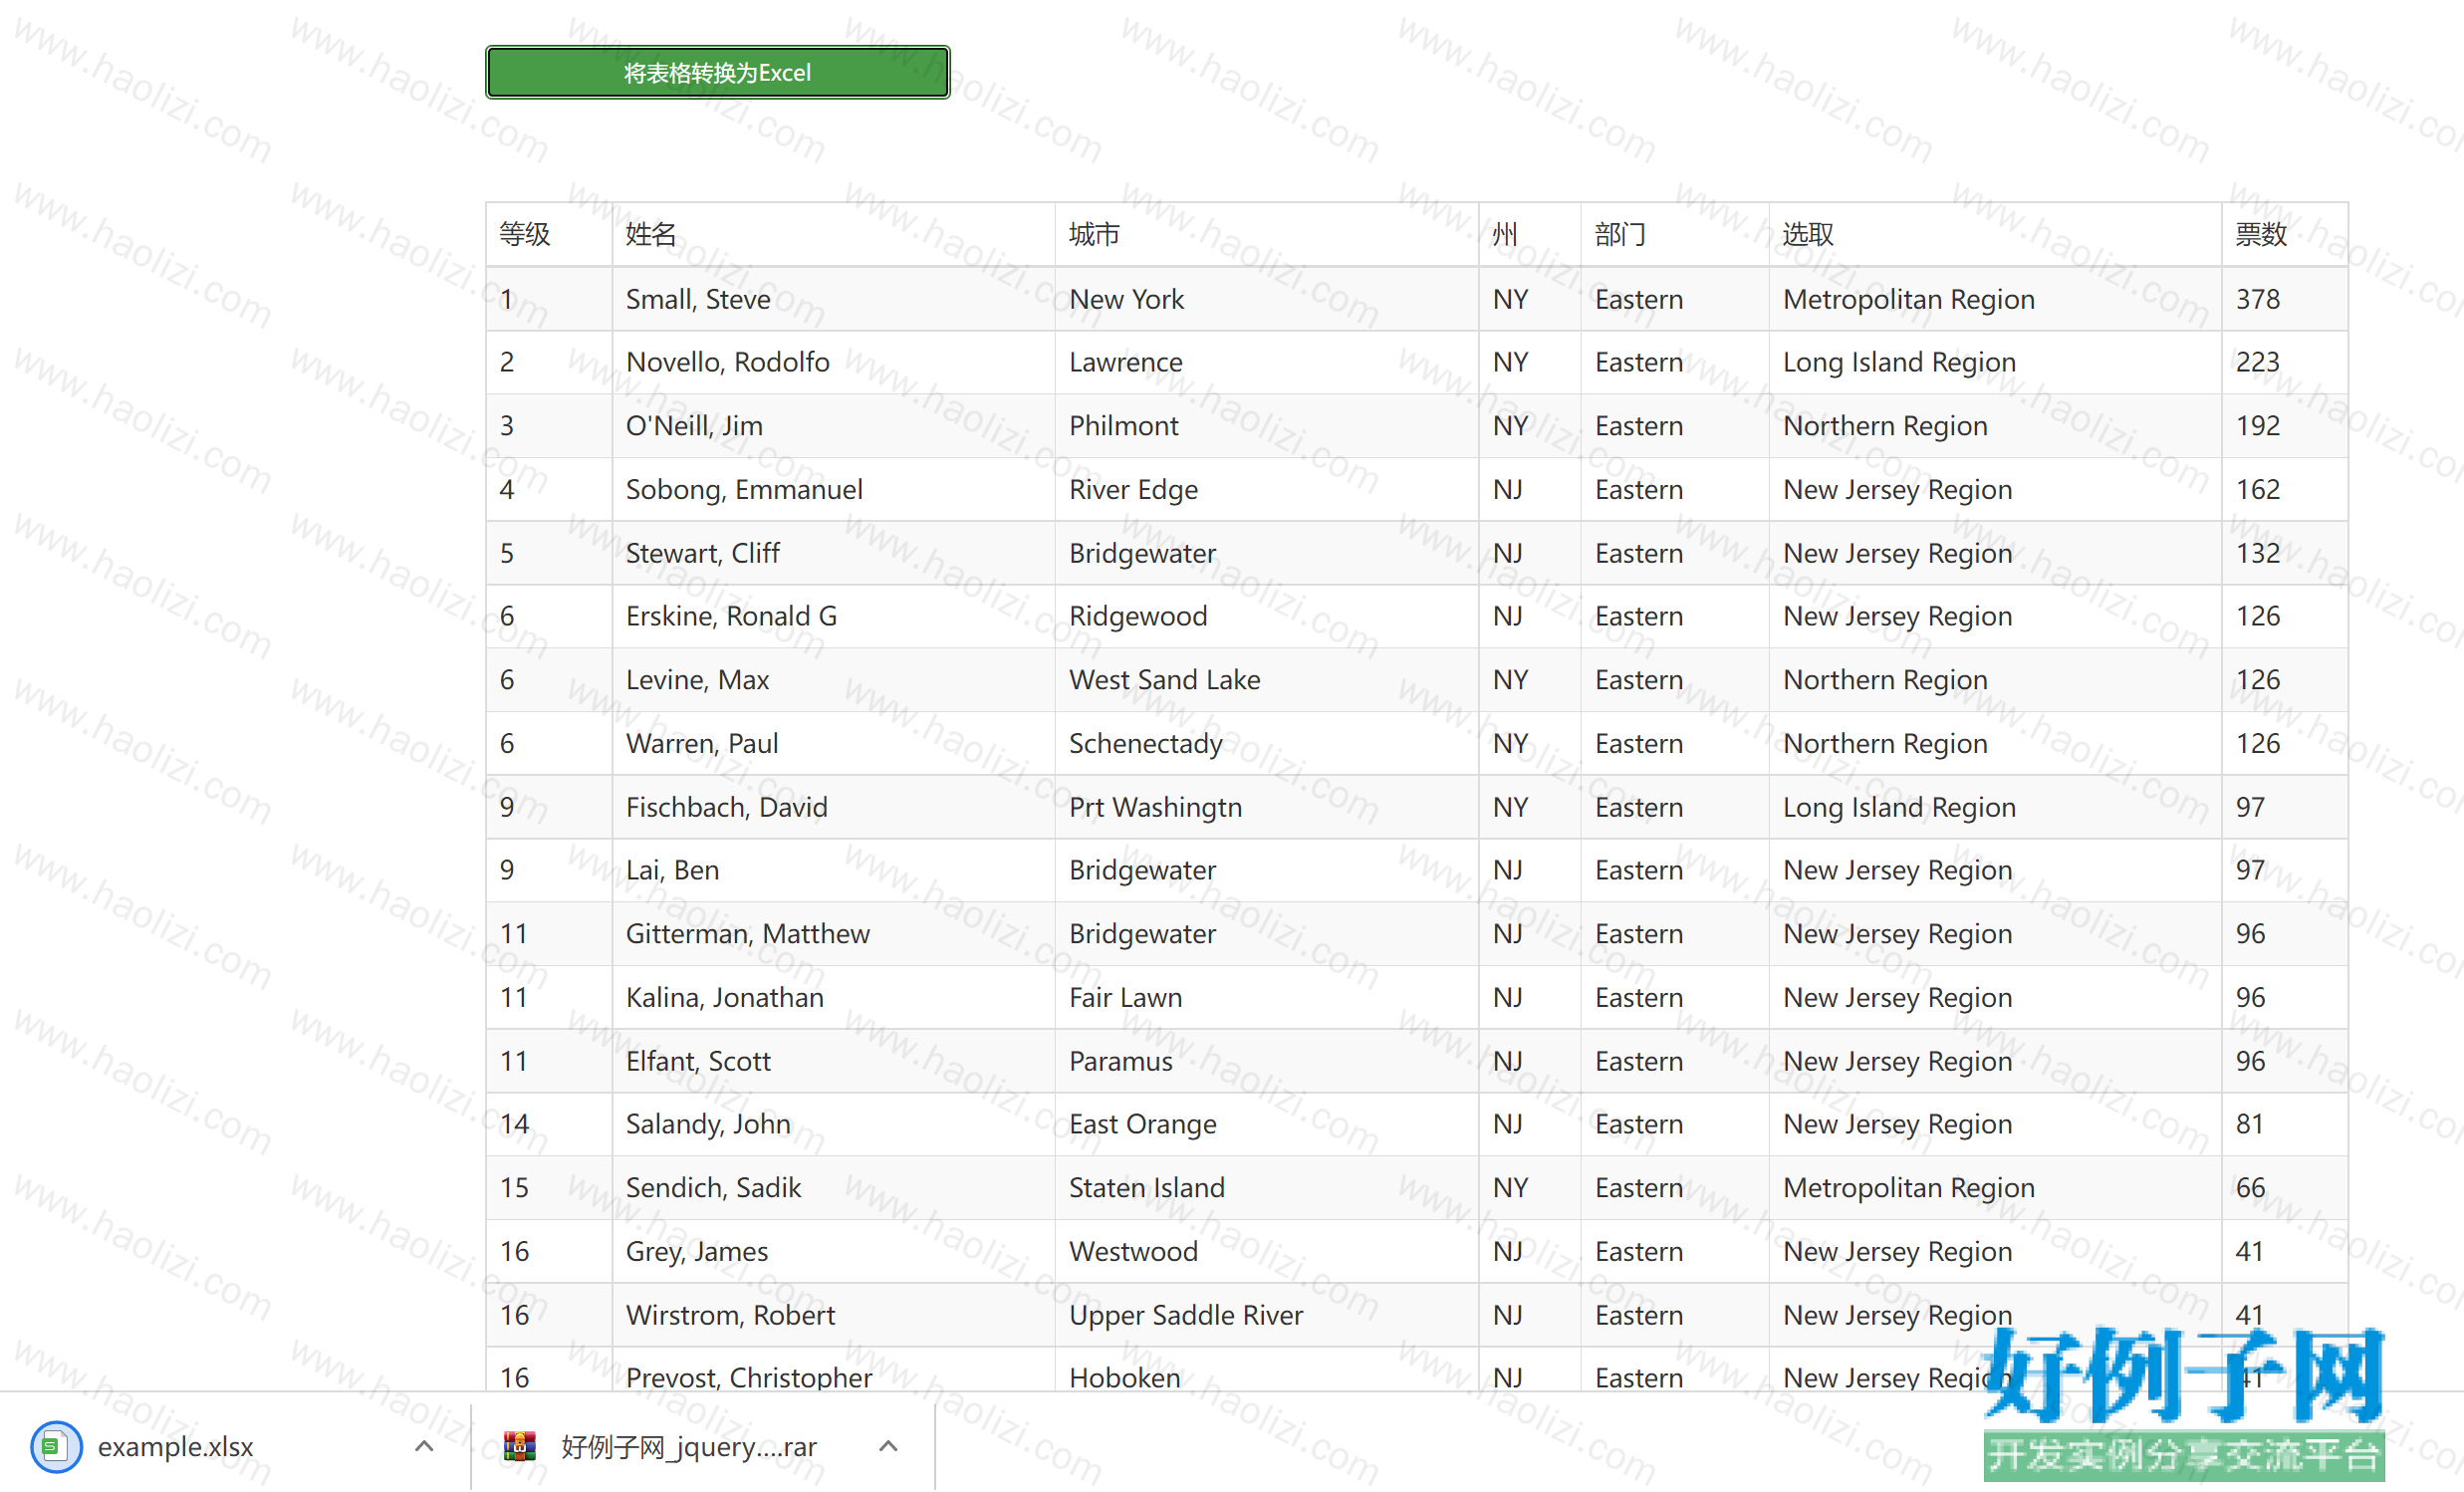Click the vote count 66
The image size is (2464, 1492).
coord(2250,1188)
